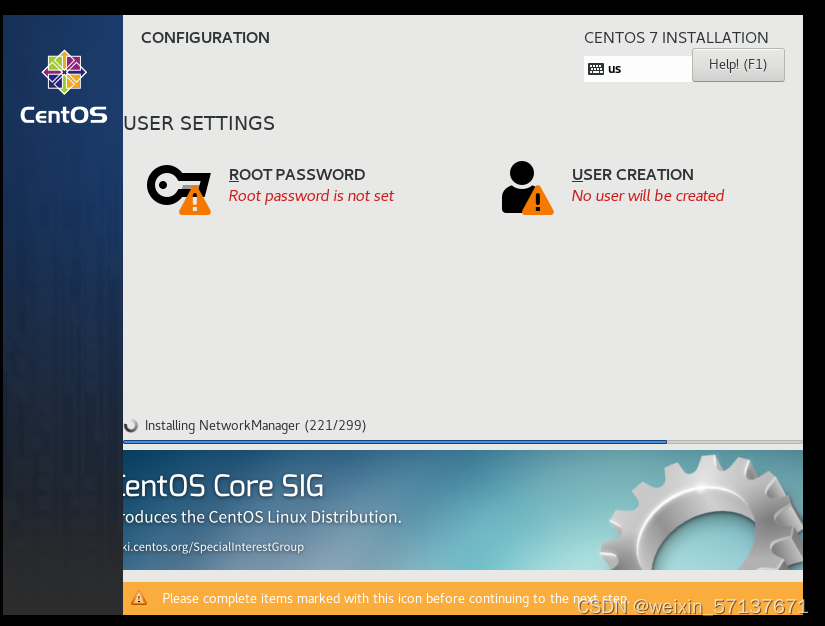Click the warning triangle in orange bar

[x=139, y=598]
